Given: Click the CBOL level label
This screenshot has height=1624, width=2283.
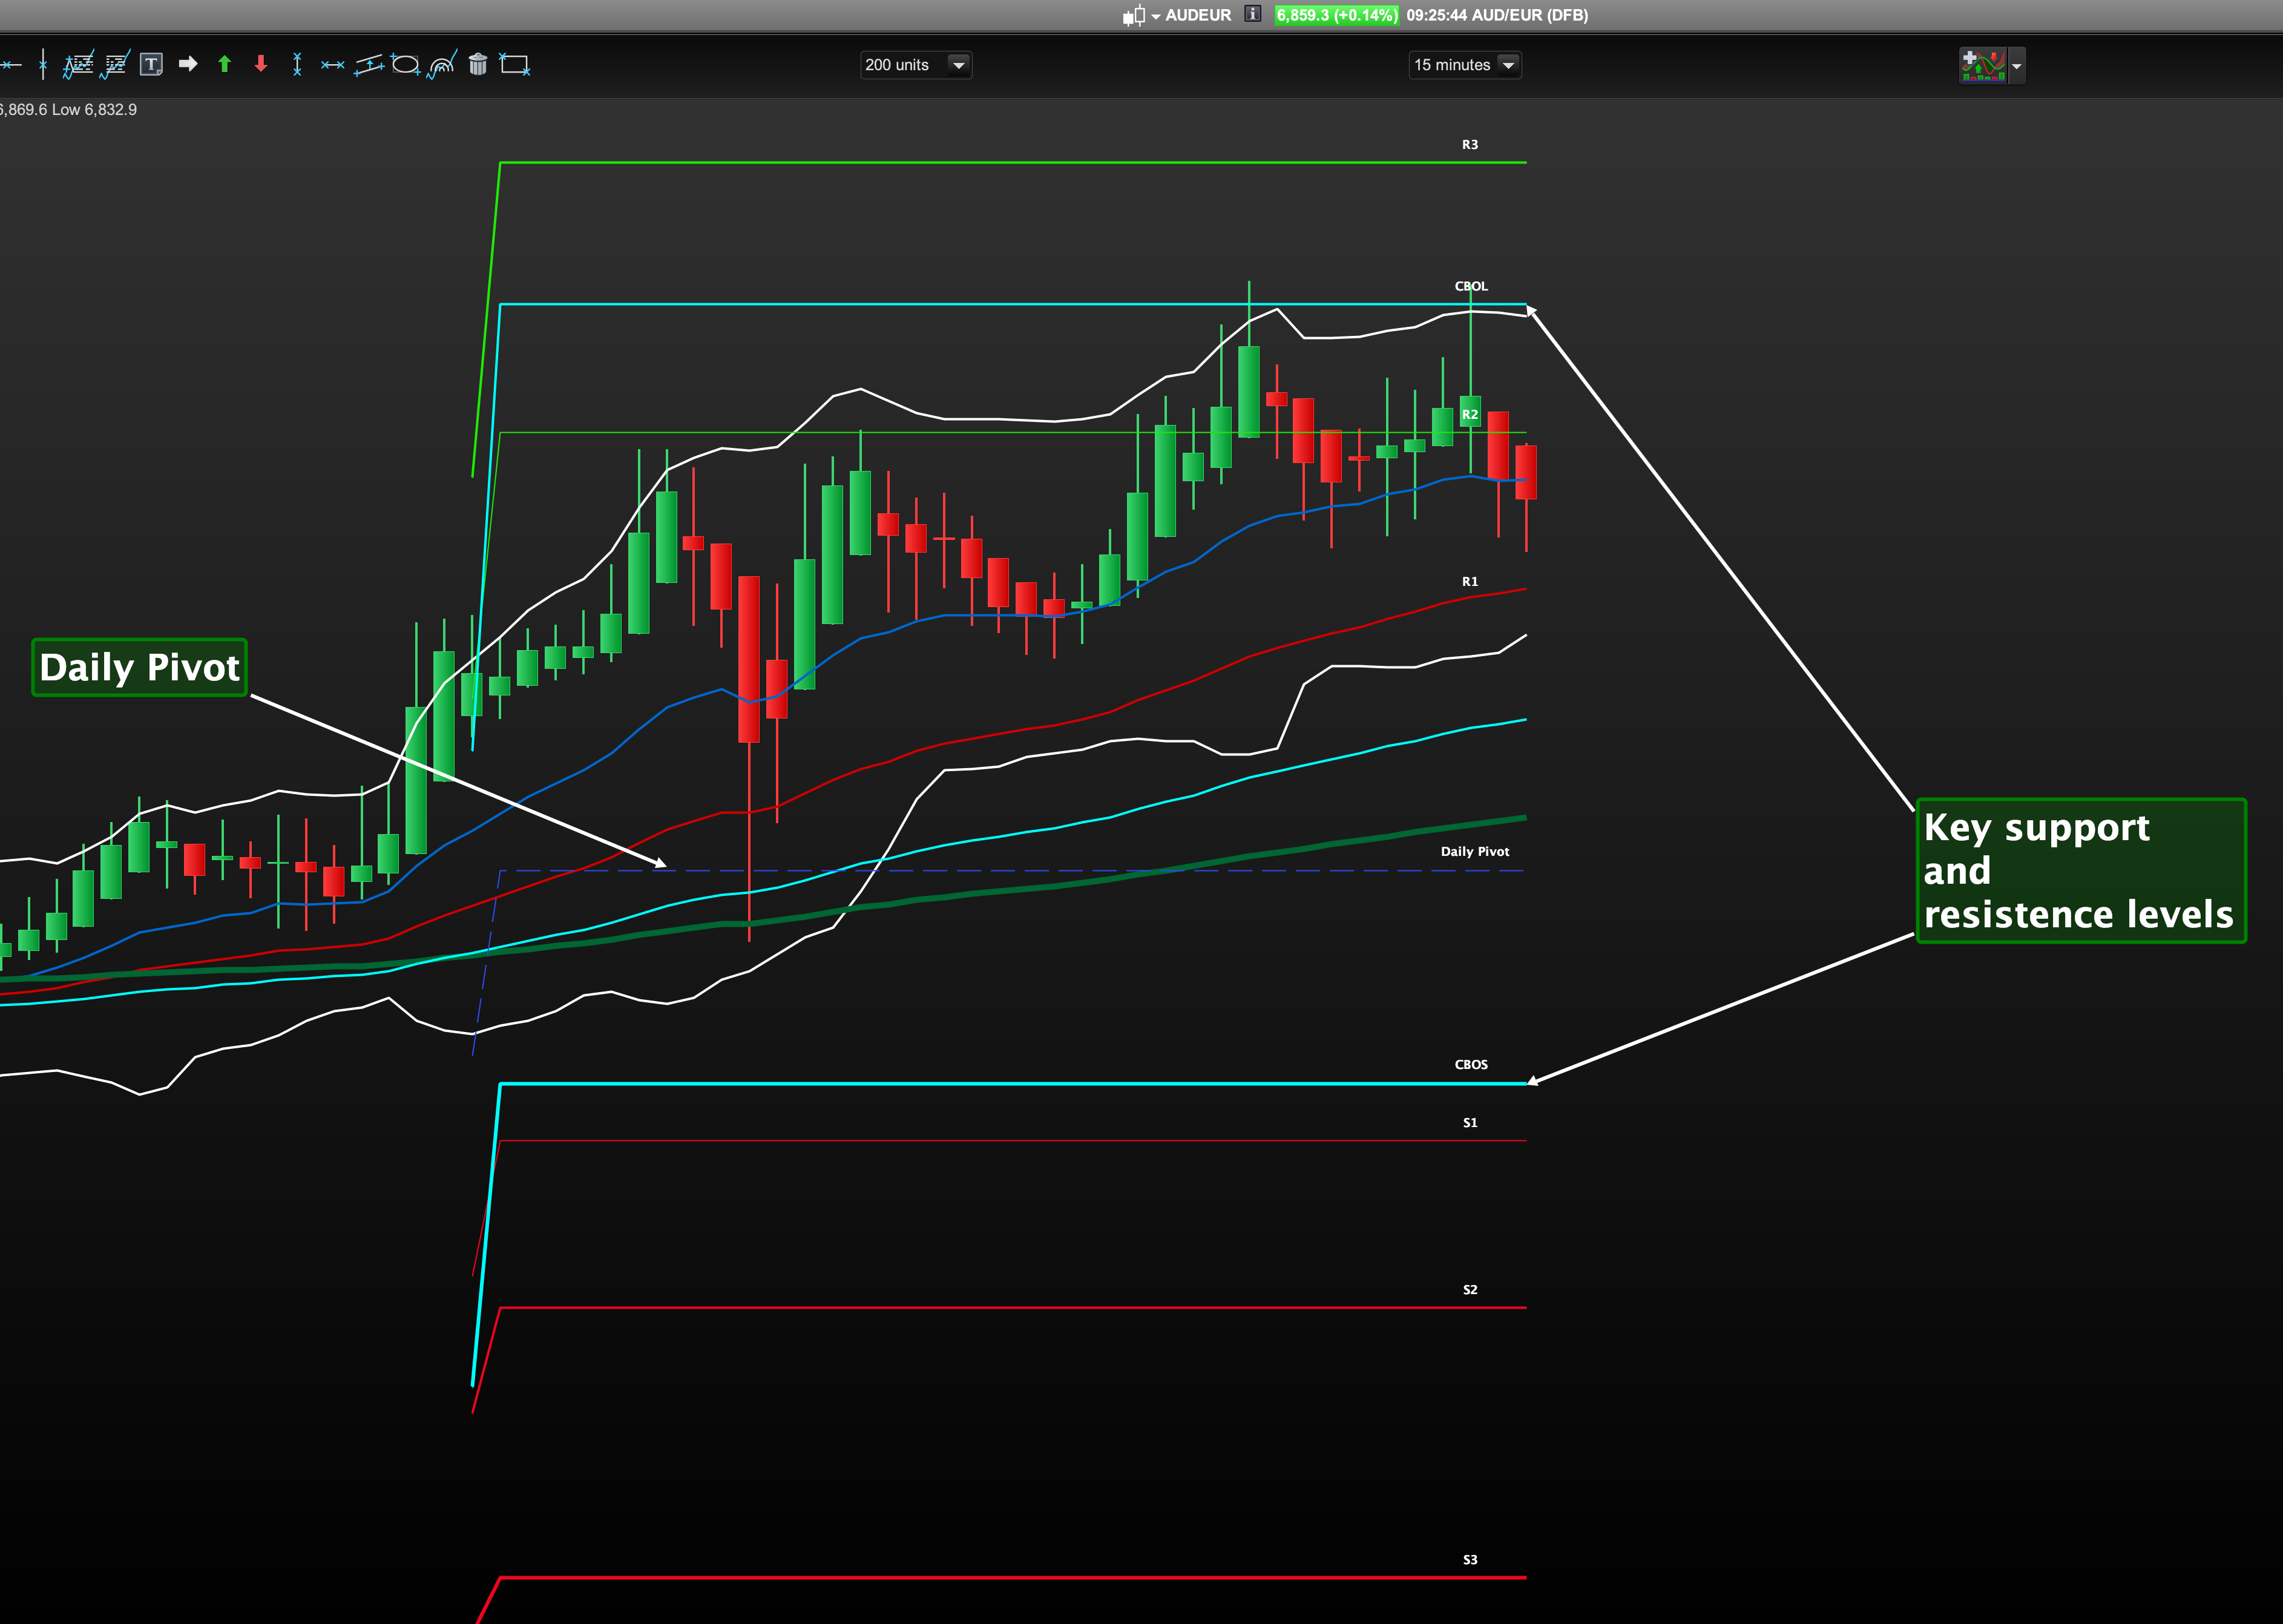Looking at the screenshot, I should tap(1471, 286).
